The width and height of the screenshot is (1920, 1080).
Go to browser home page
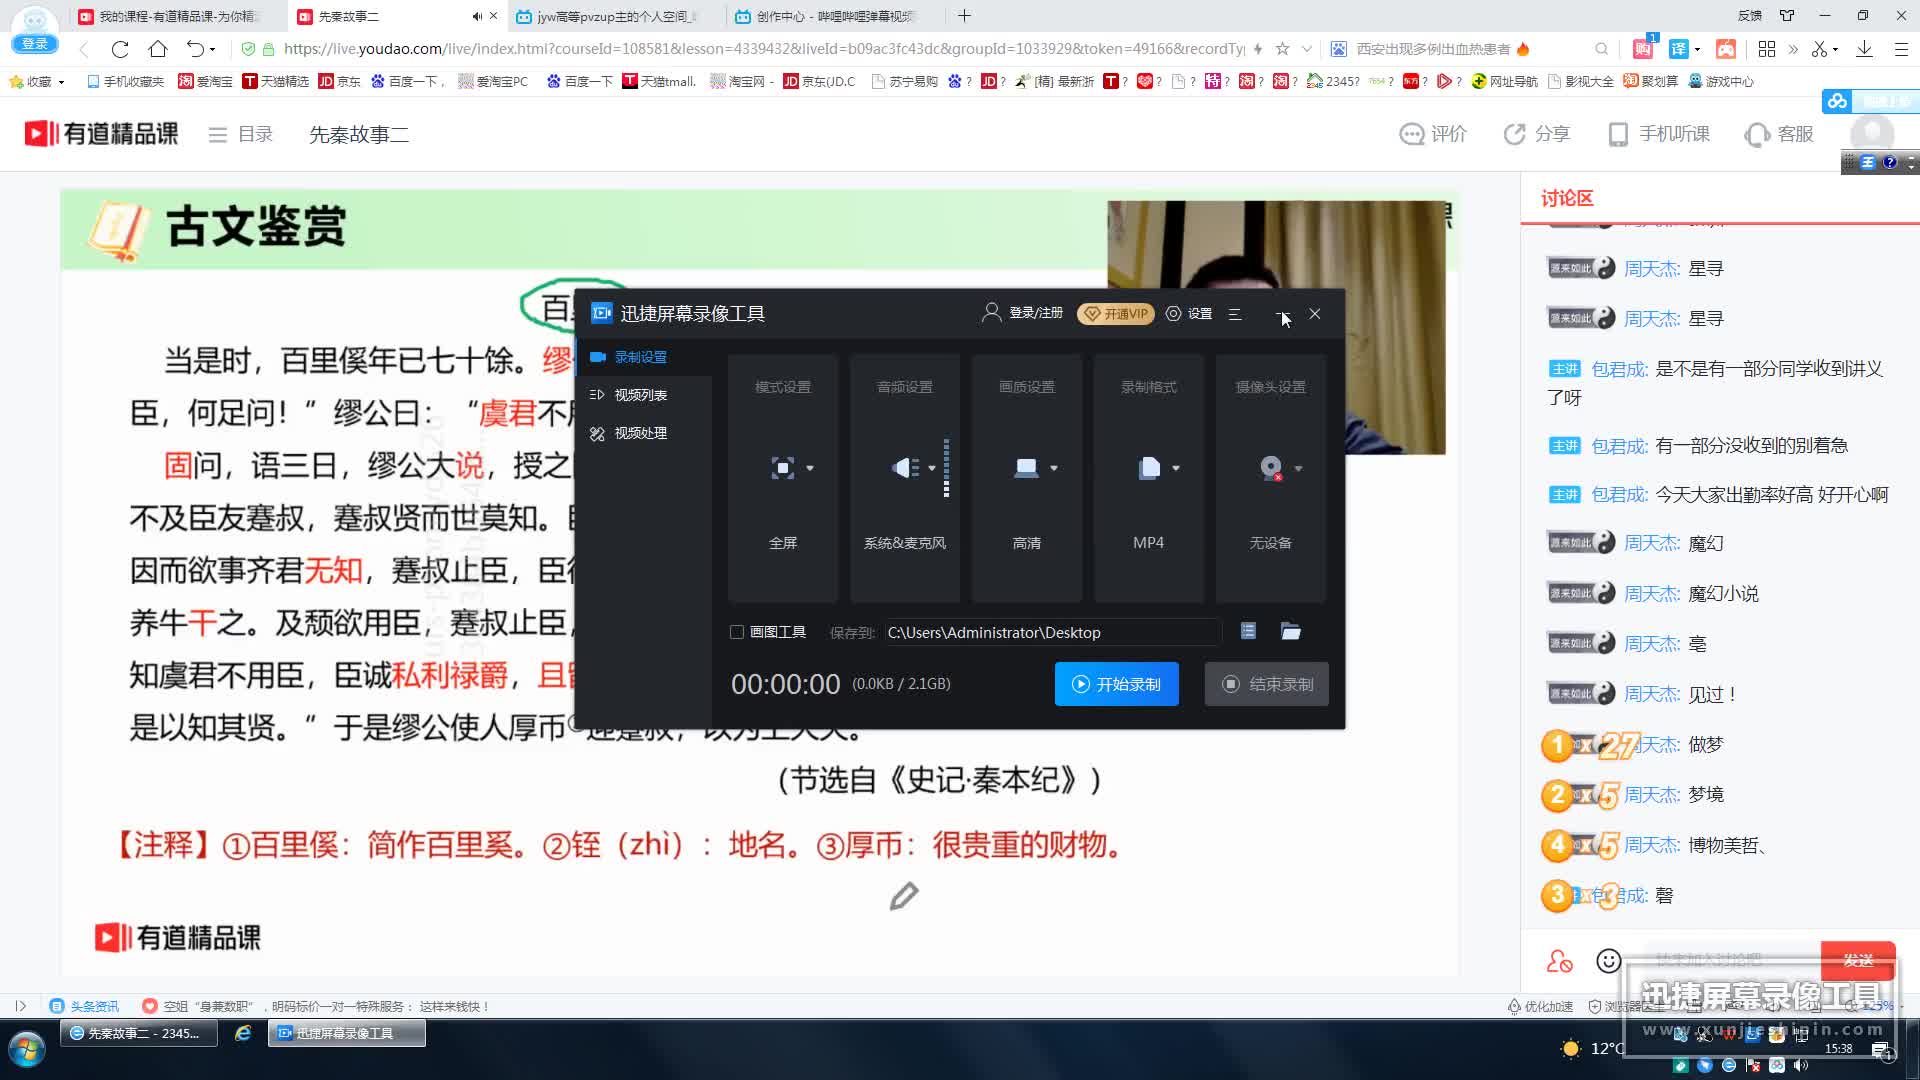158,49
